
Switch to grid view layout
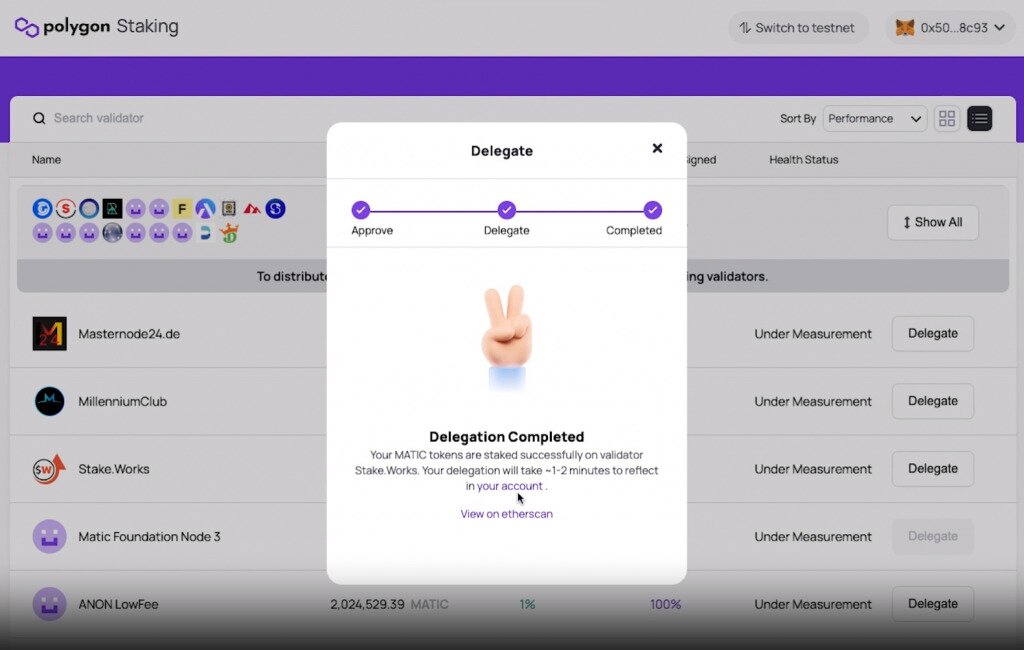946,119
